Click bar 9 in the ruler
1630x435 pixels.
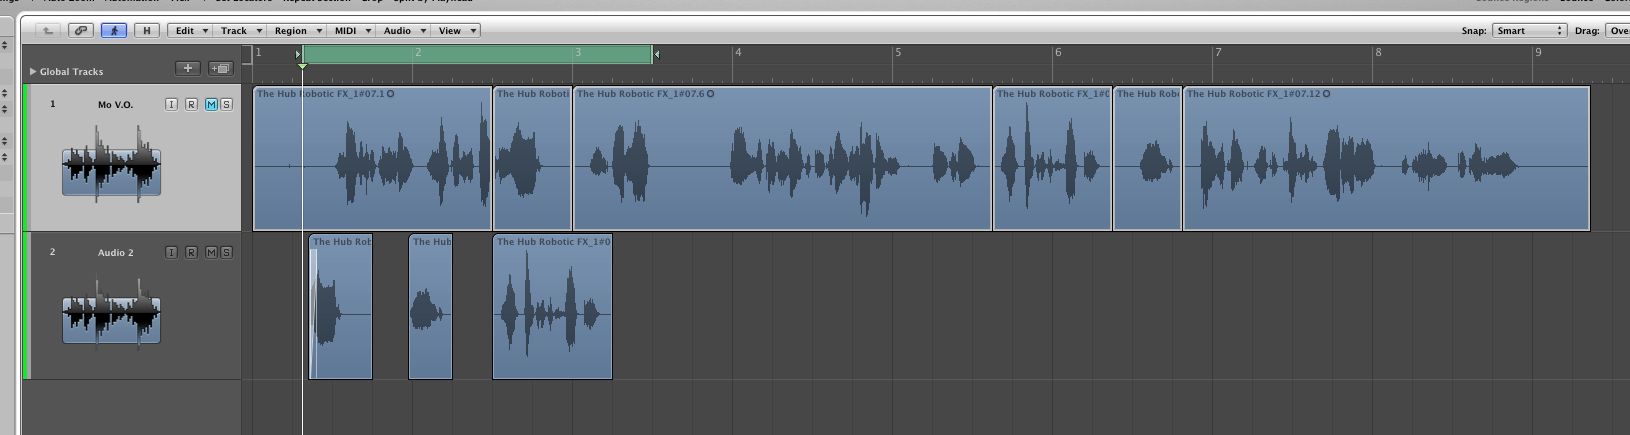(1539, 52)
